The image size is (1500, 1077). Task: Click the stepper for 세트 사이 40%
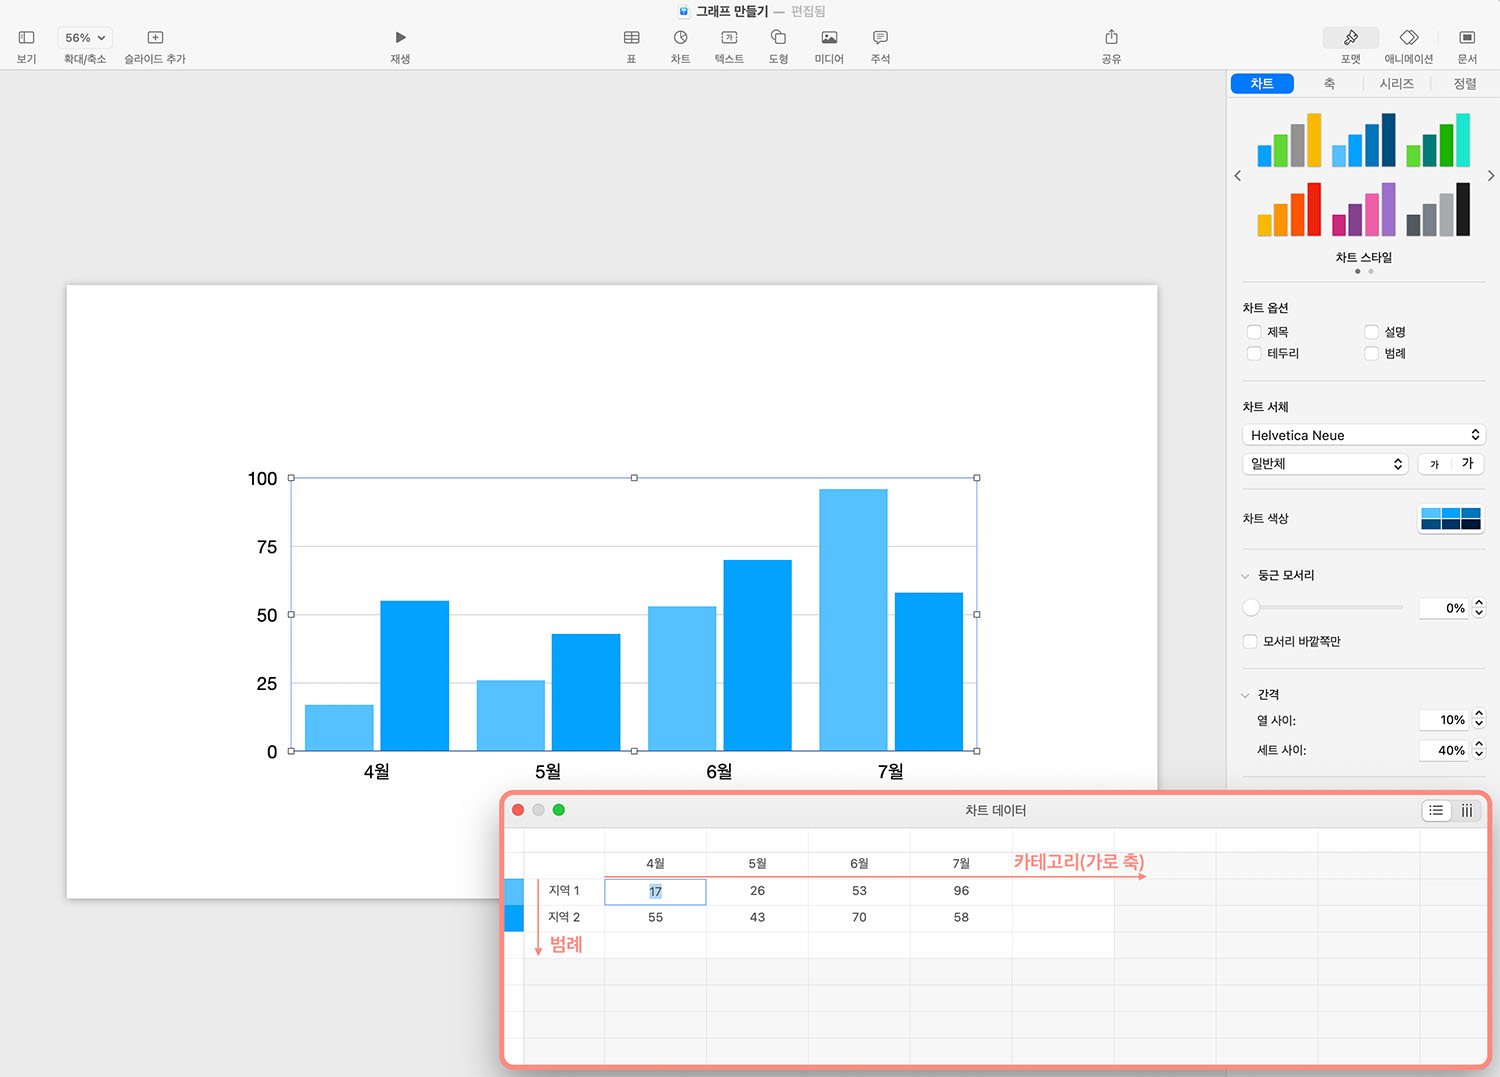pos(1479,750)
